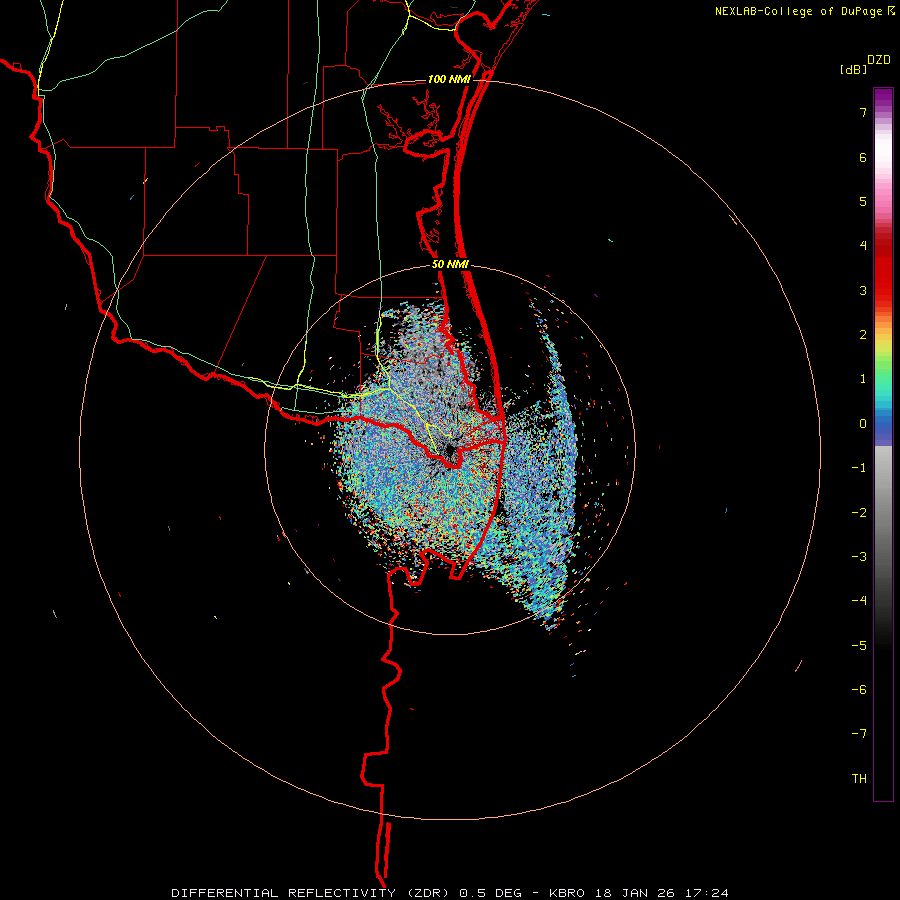Click the 50 NMI range ring label
This screenshot has height=900, width=900.
click(451, 265)
